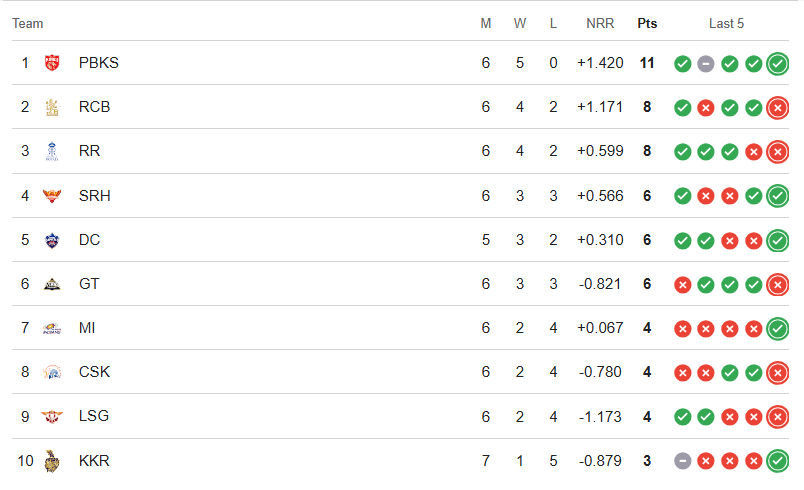Open the PBKS team name link
The image size is (804, 490).
[x=99, y=63]
